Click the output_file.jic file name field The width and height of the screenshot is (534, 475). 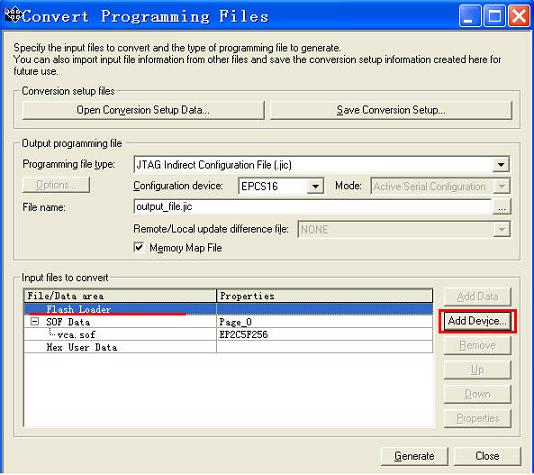tap(312, 207)
